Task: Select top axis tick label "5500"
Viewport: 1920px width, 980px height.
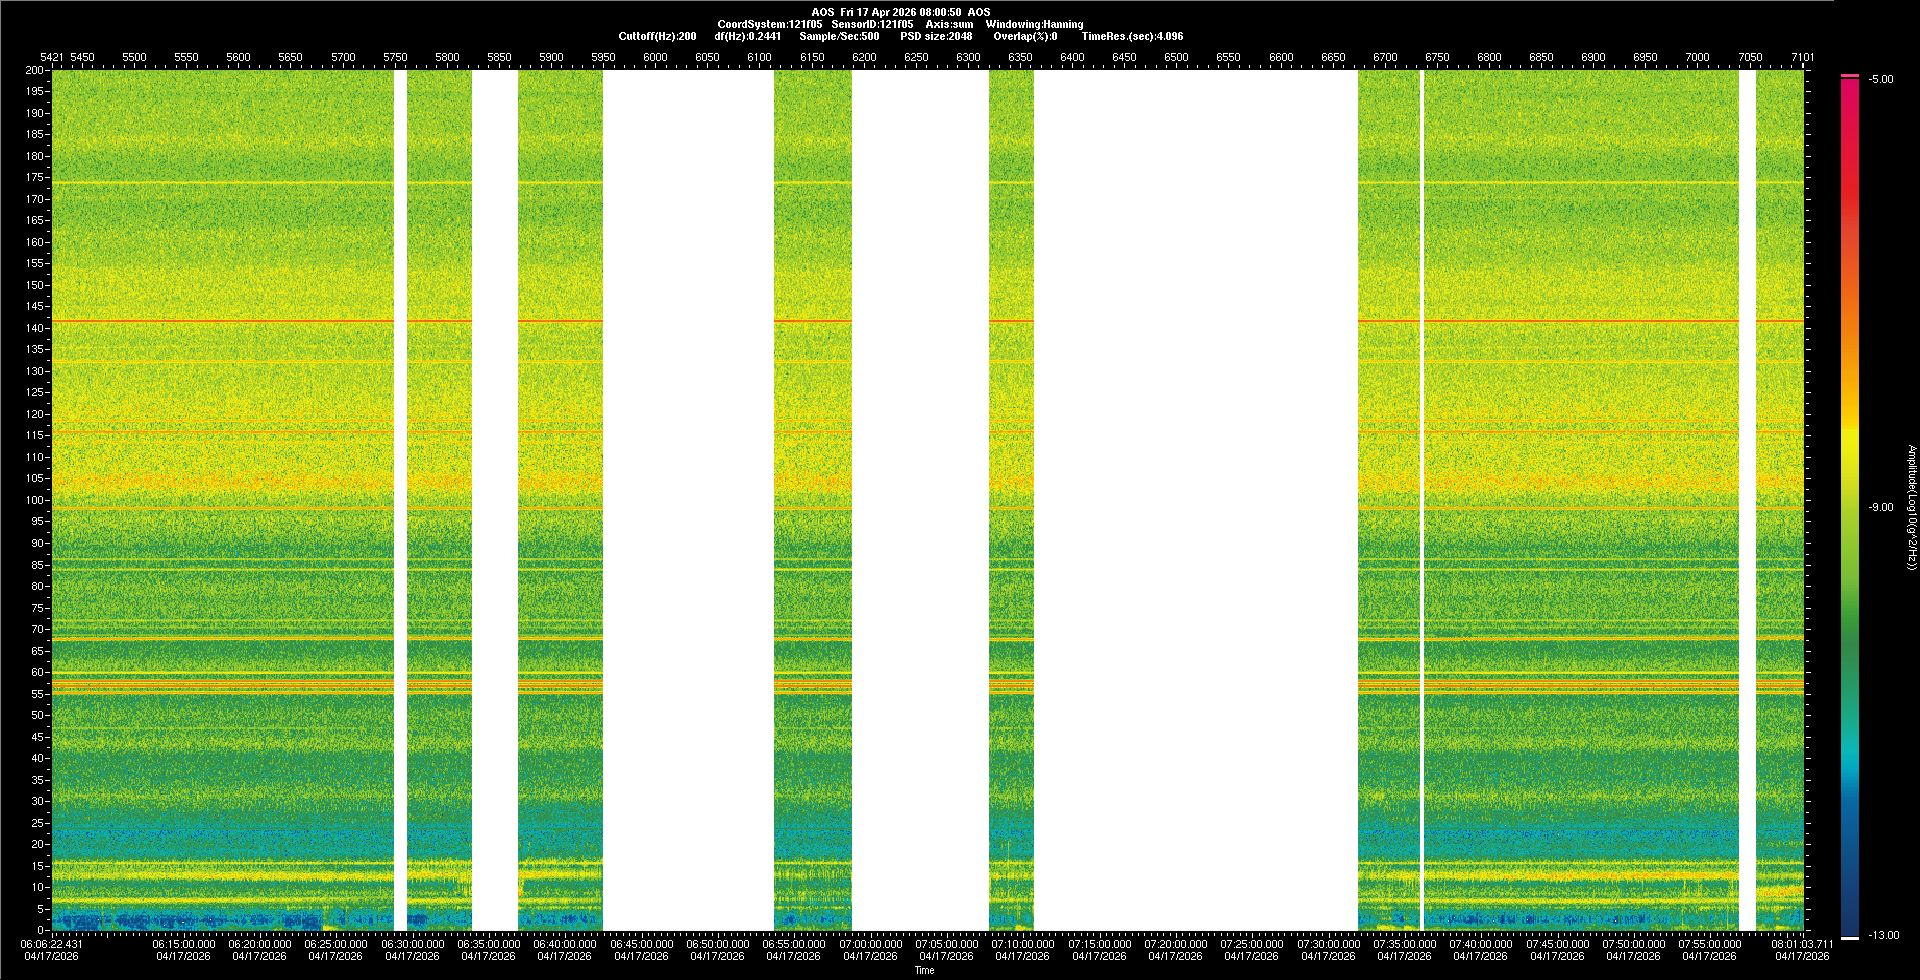Action: 134,57
